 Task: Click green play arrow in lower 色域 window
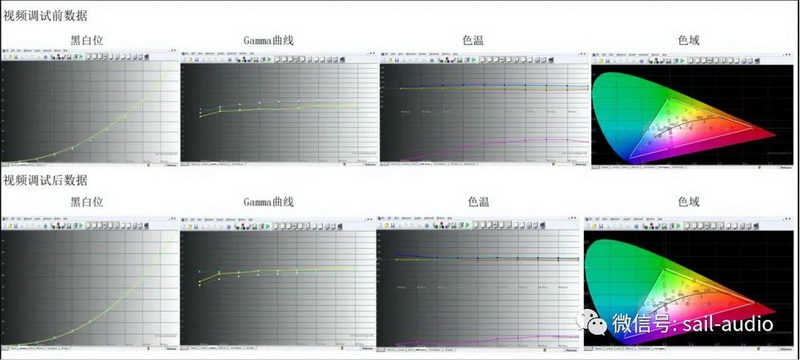679,225
